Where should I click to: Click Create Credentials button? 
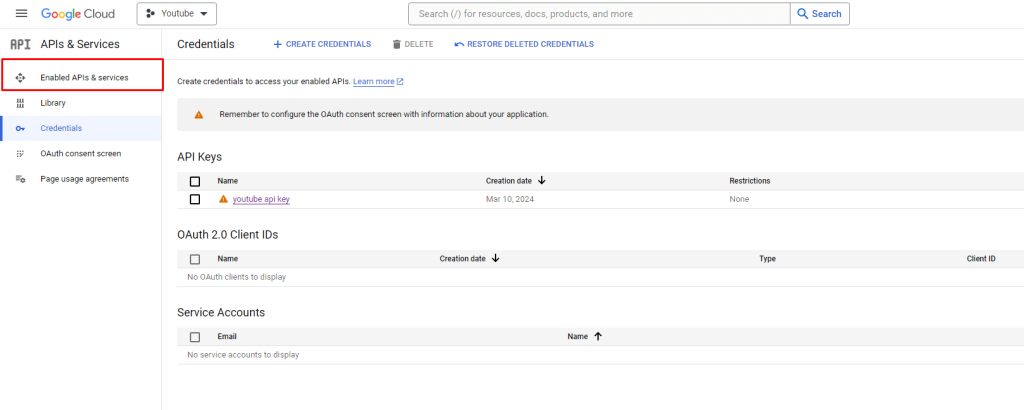(x=322, y=44)
